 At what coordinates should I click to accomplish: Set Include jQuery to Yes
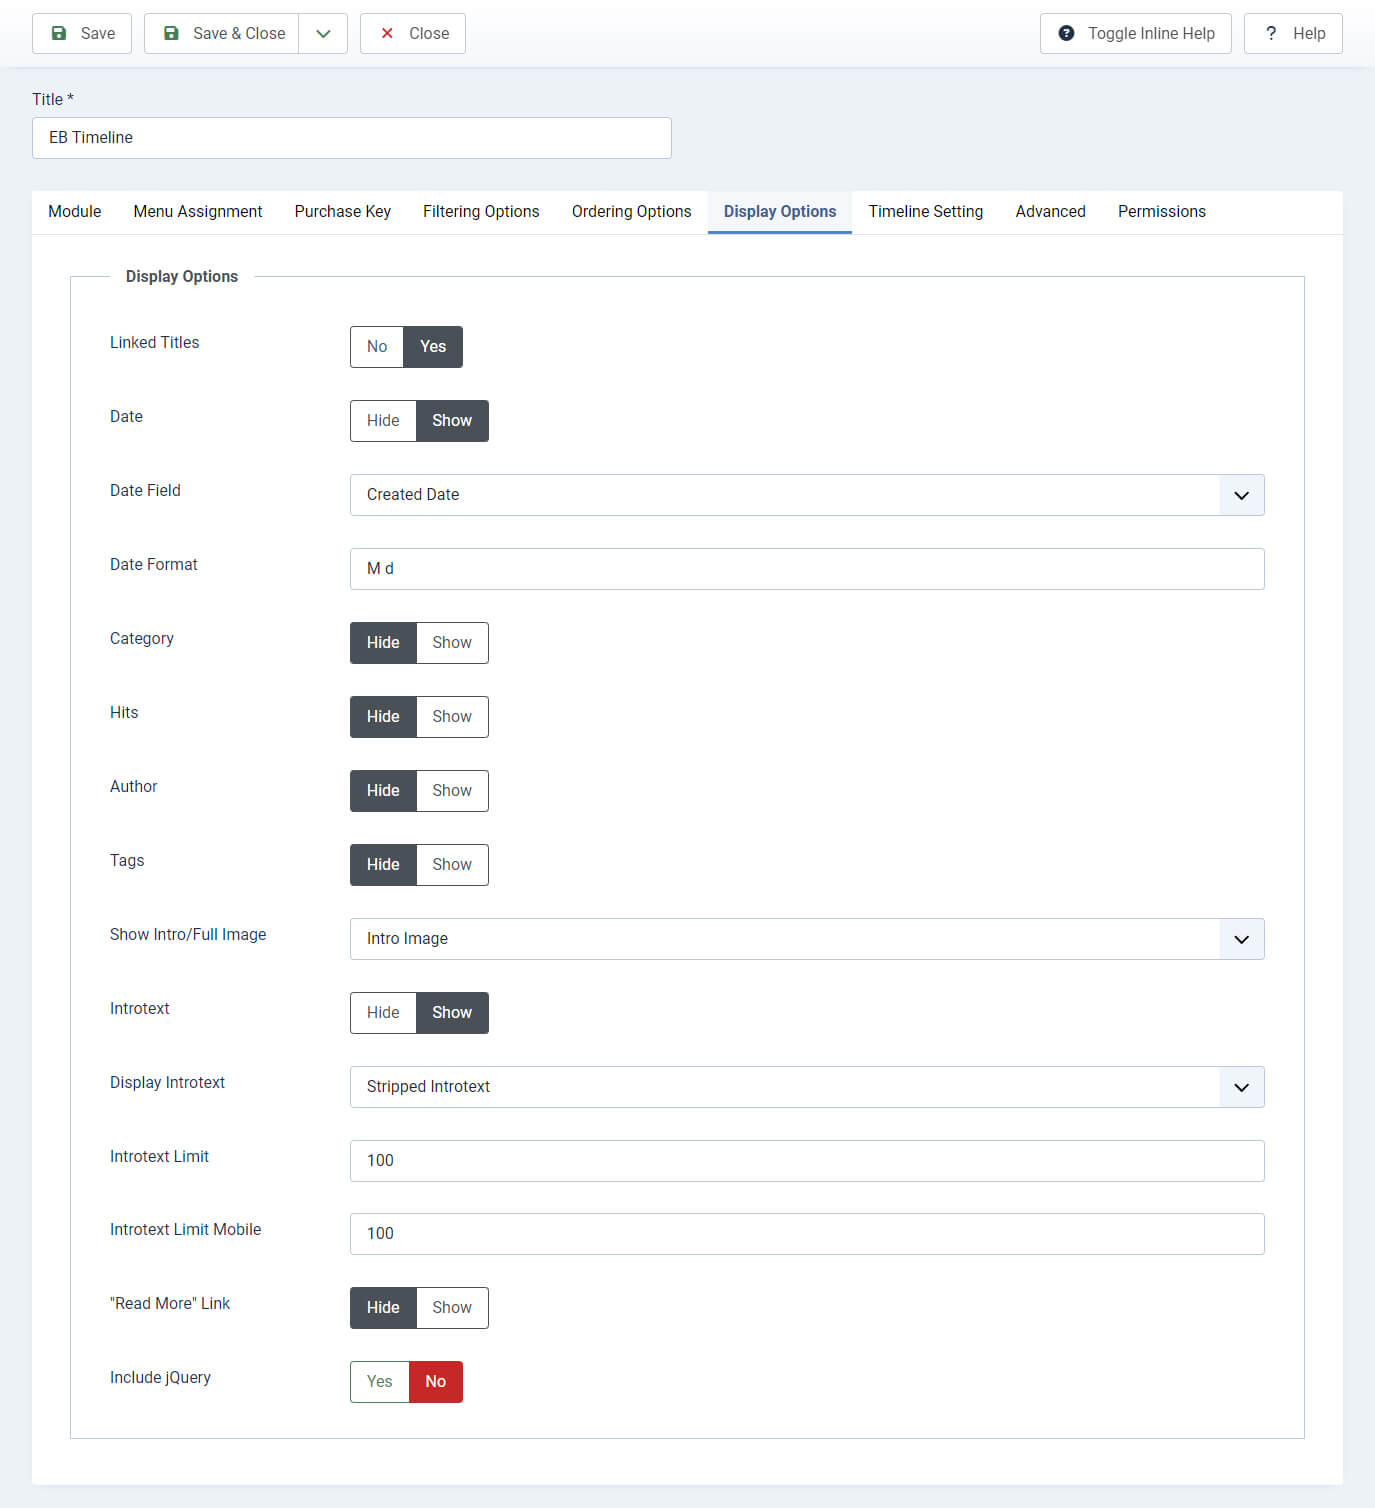tap(380, 1382)
